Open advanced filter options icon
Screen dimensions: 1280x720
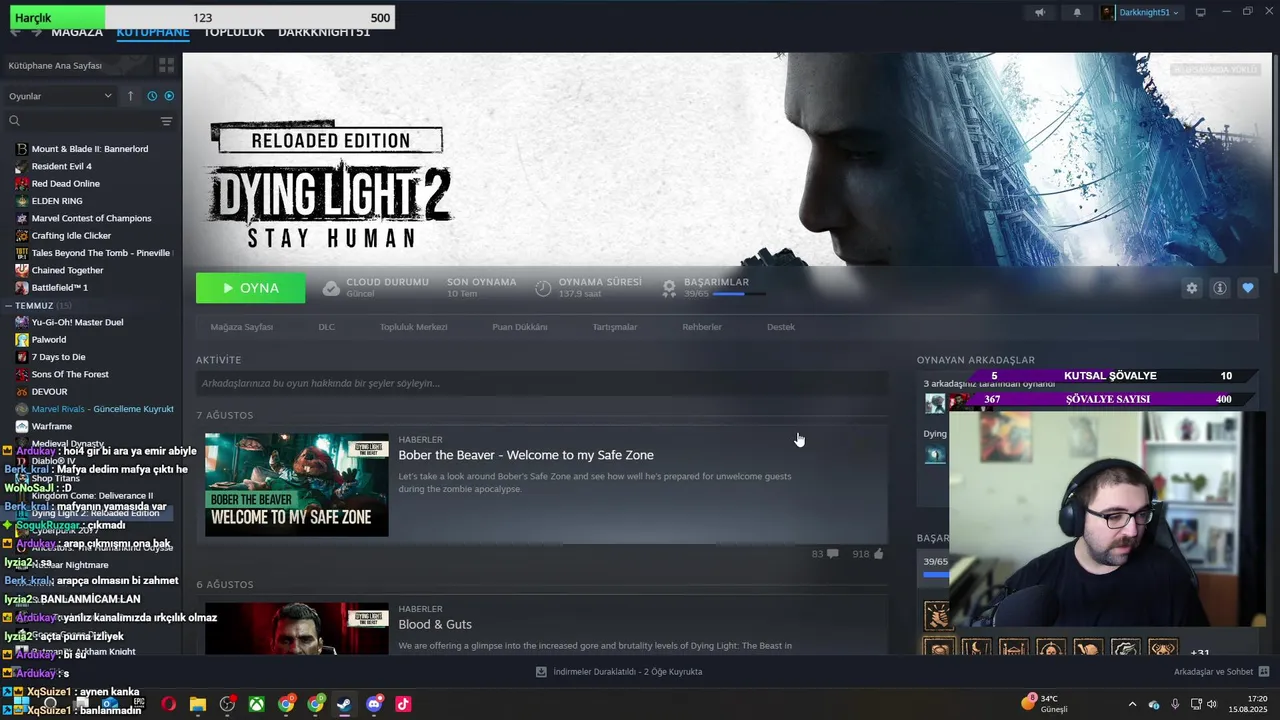point(166,121)
